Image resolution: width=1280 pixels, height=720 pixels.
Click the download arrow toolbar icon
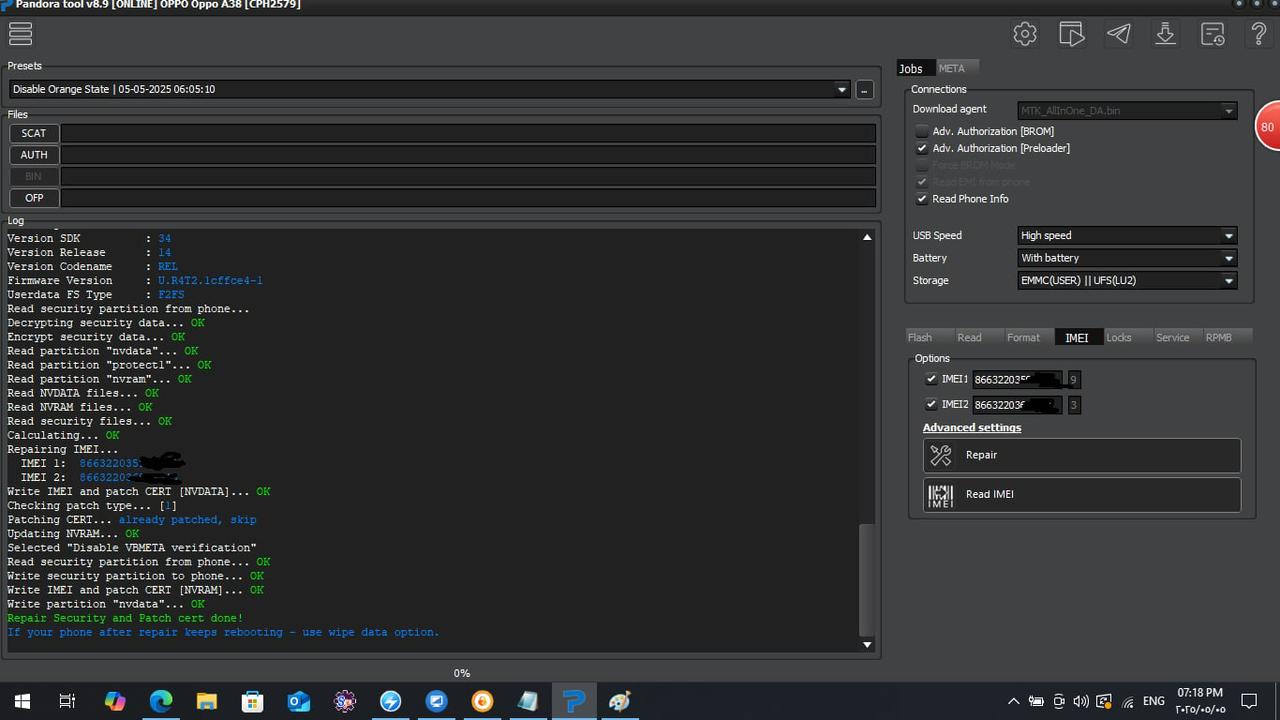(1166, 34)
